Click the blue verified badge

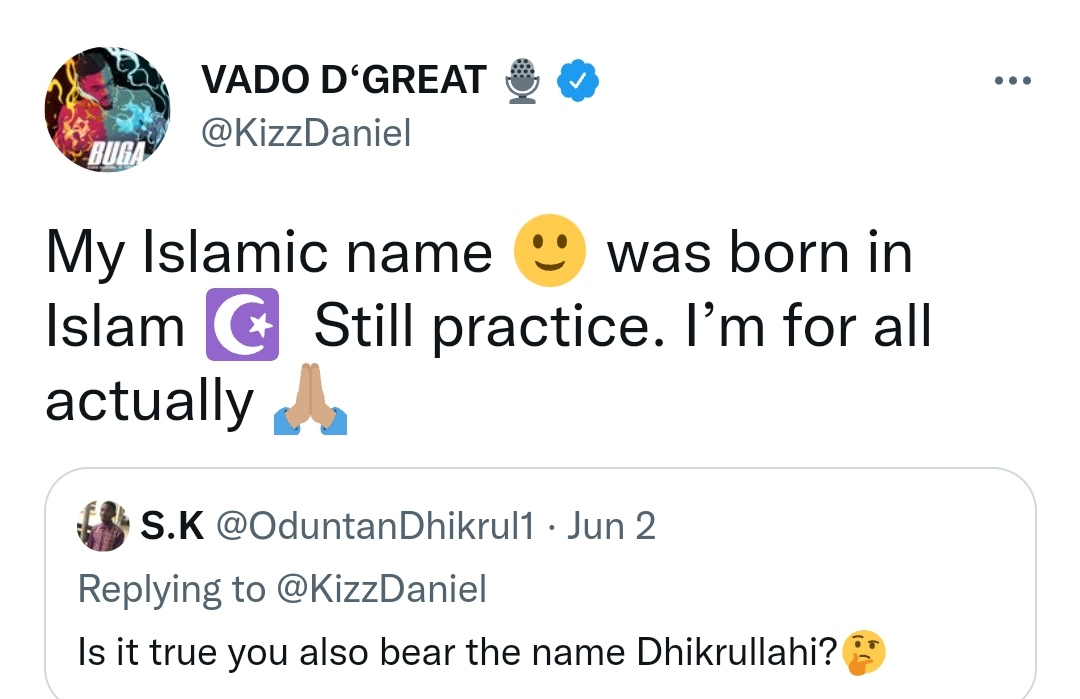tap(576, 81)
